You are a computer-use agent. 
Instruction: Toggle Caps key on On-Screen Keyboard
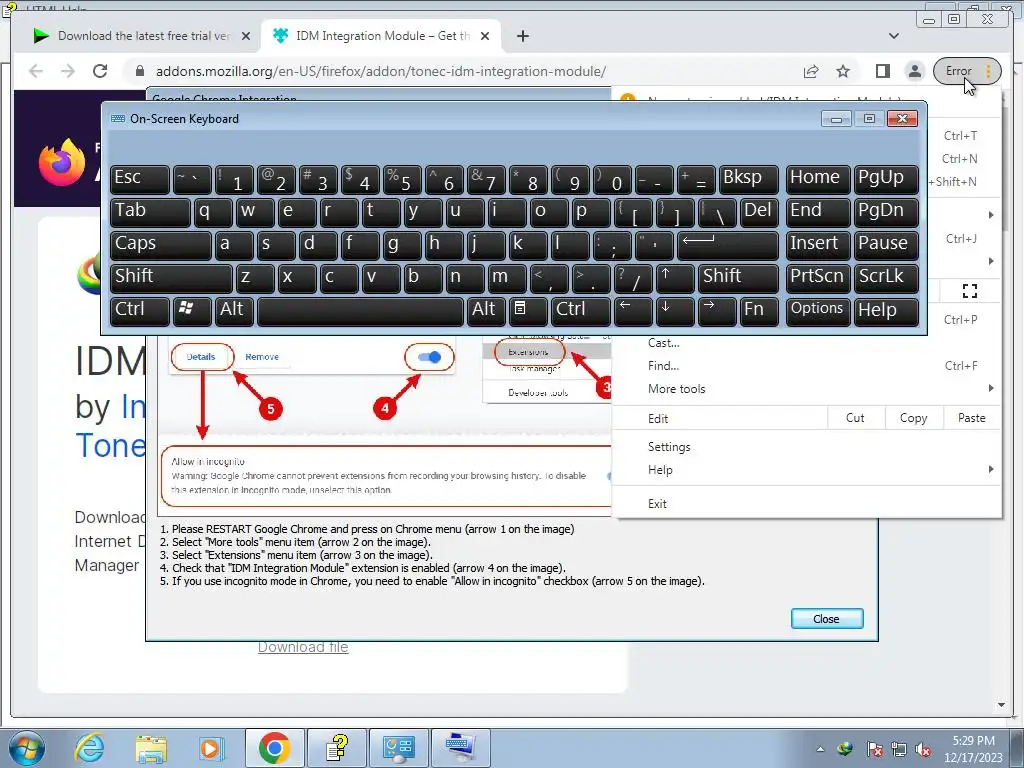(160, 246)
